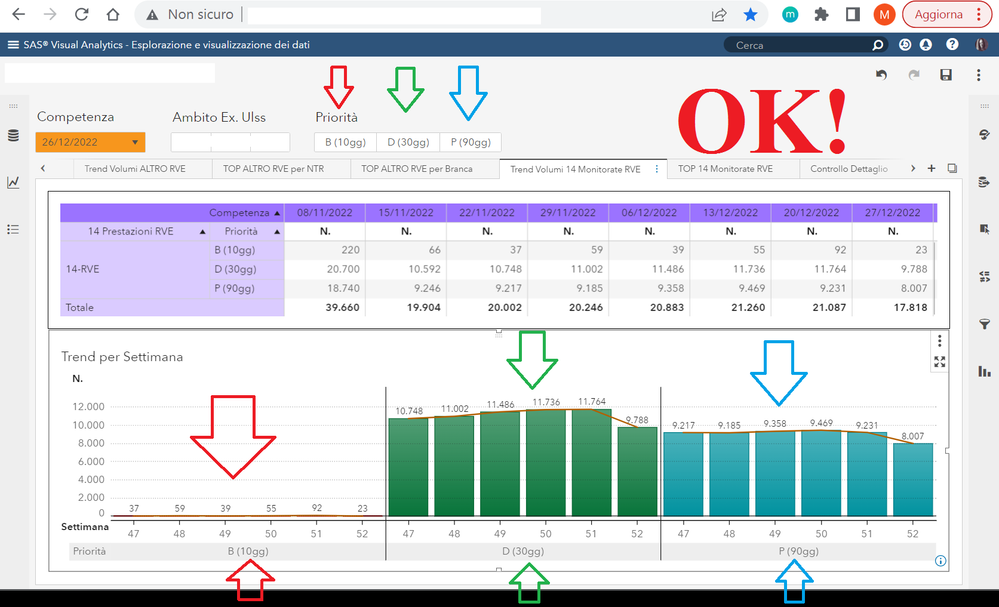The width and height of the screenshot is (999, 607).
Task: Open the SAS hamburger main menu
Action: 13,45
